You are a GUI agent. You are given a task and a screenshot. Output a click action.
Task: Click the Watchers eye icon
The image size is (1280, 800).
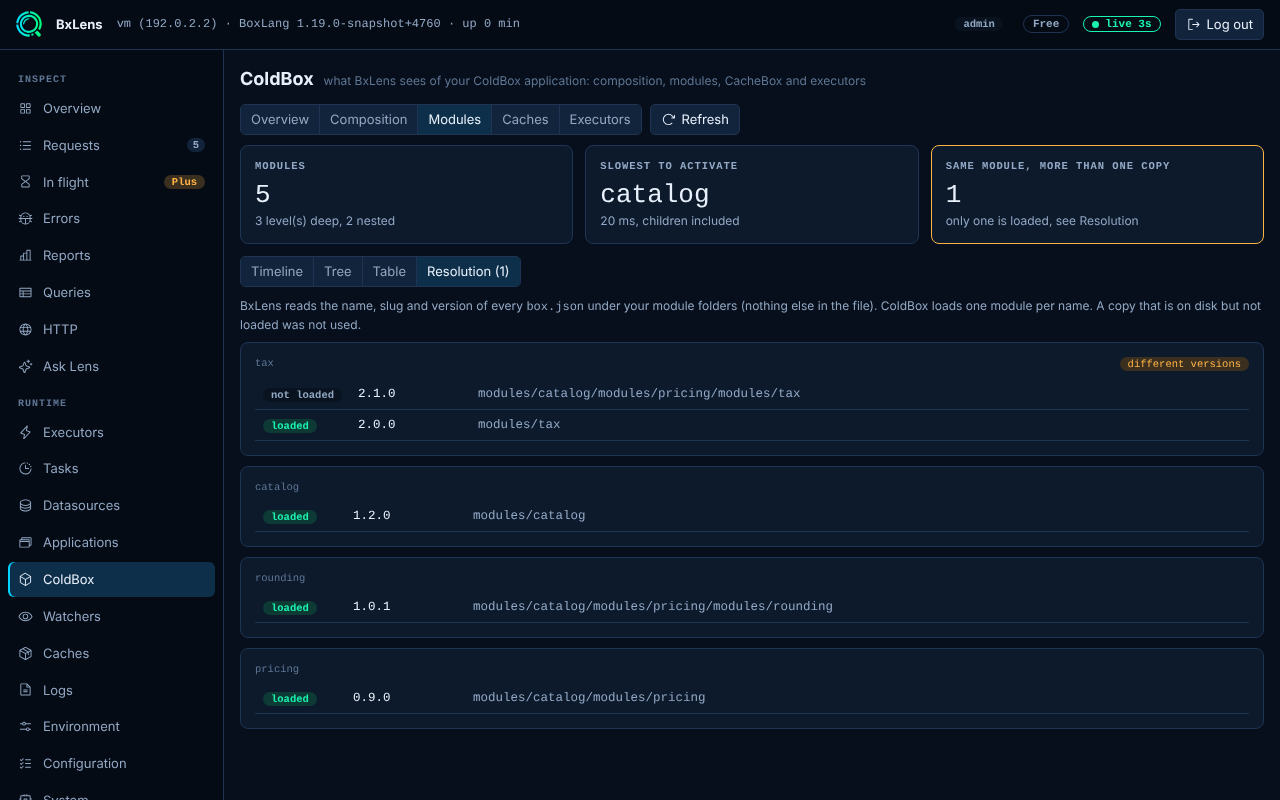coord(26,616)
